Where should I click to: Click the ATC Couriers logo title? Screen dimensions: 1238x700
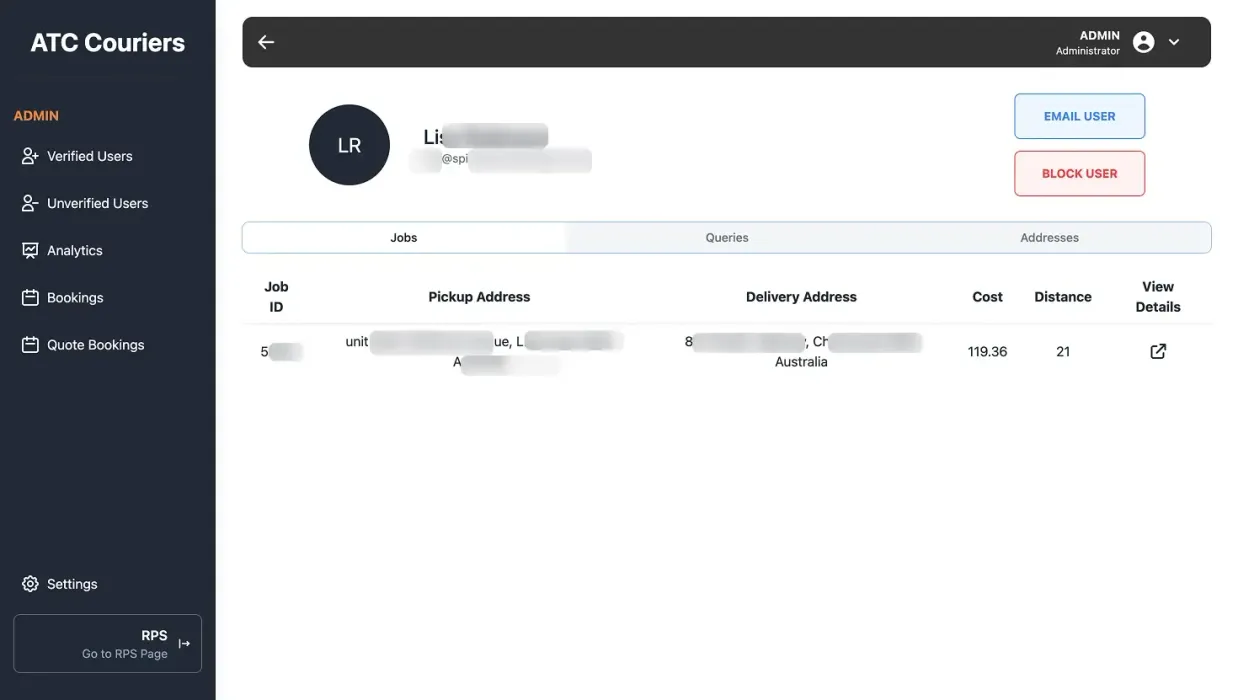click(108, 43)
